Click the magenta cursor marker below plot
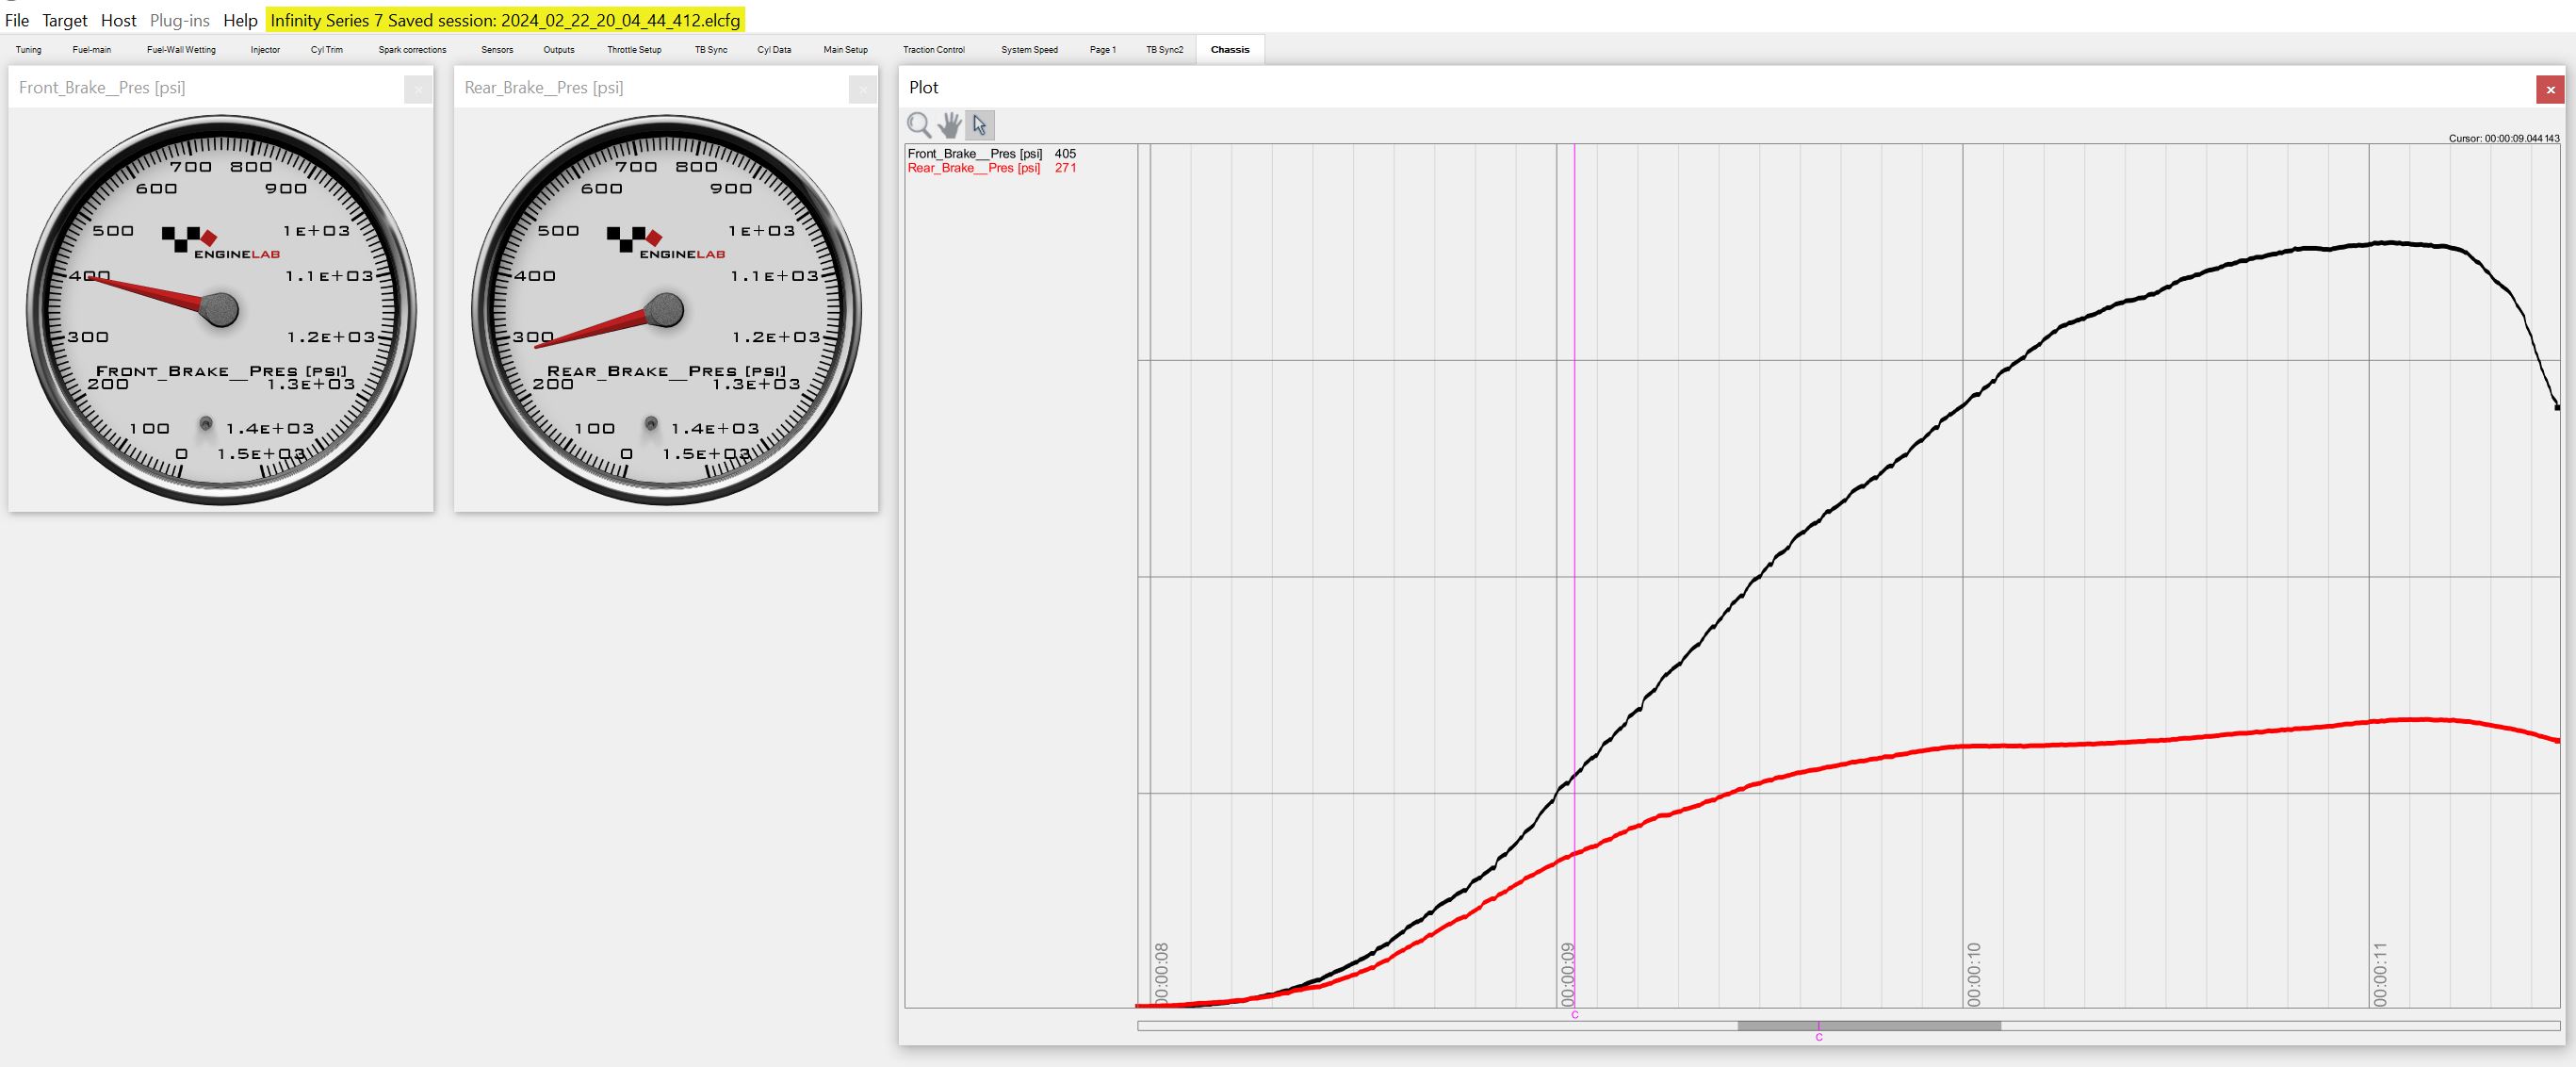The image size is (2576, 1067). 1574,1014
